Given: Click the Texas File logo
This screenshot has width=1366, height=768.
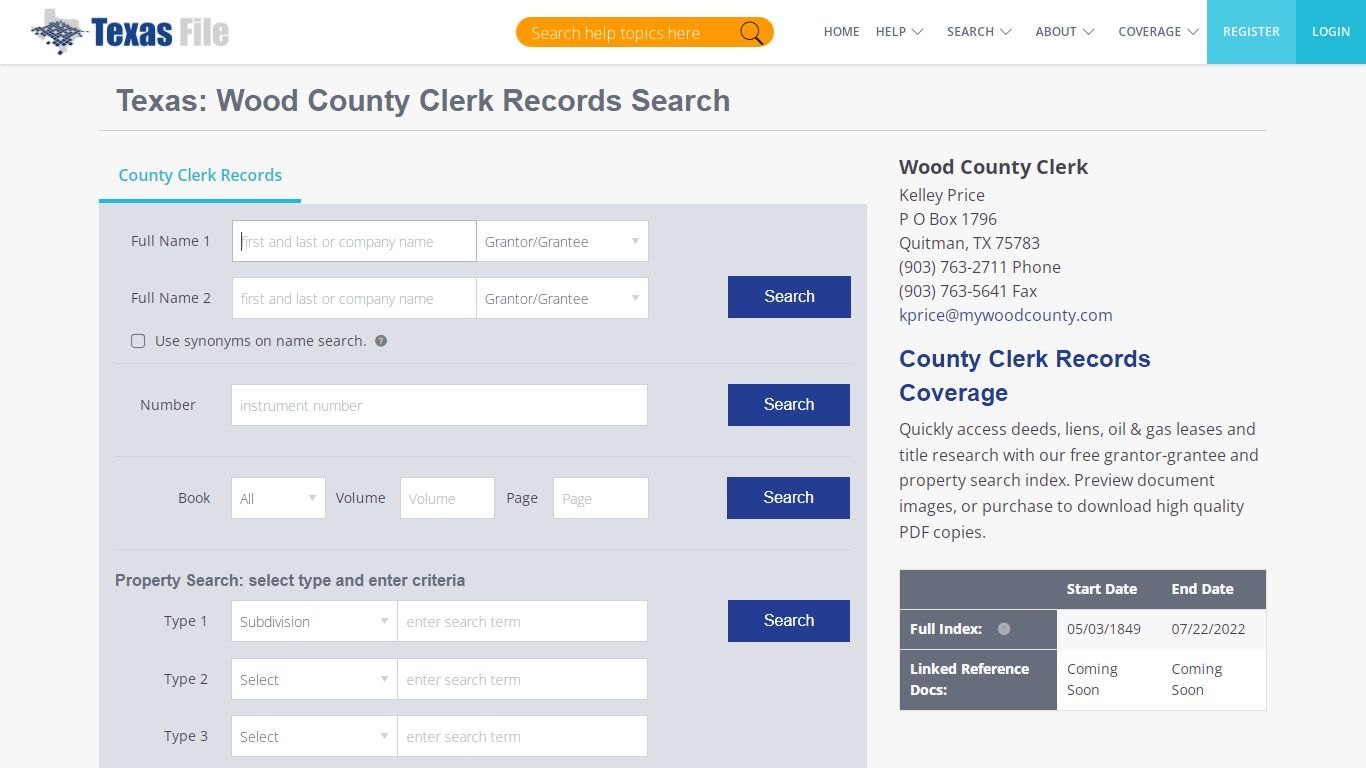Looking at the screenshot, I should [130, 31].
